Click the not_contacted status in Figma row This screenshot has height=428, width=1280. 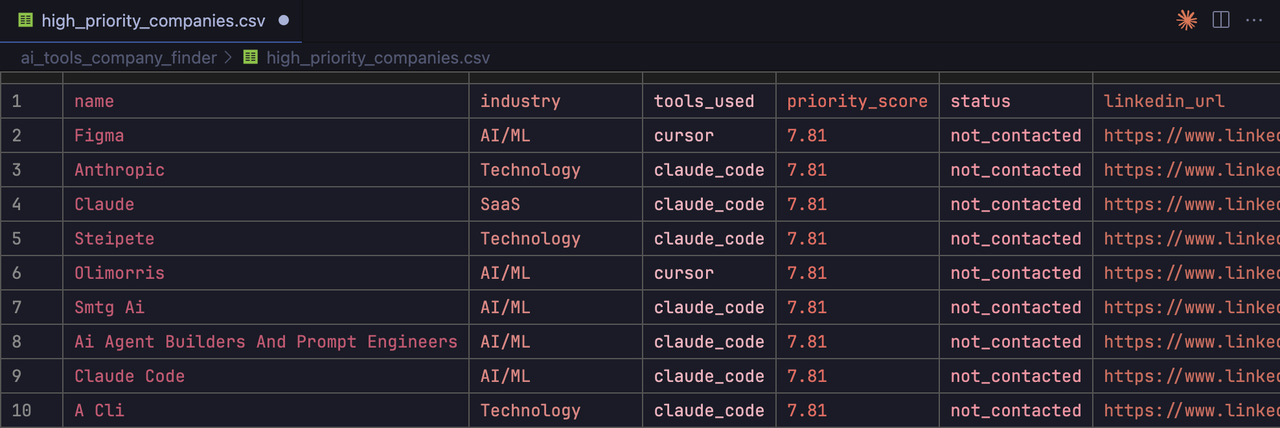pos(1016,135)
